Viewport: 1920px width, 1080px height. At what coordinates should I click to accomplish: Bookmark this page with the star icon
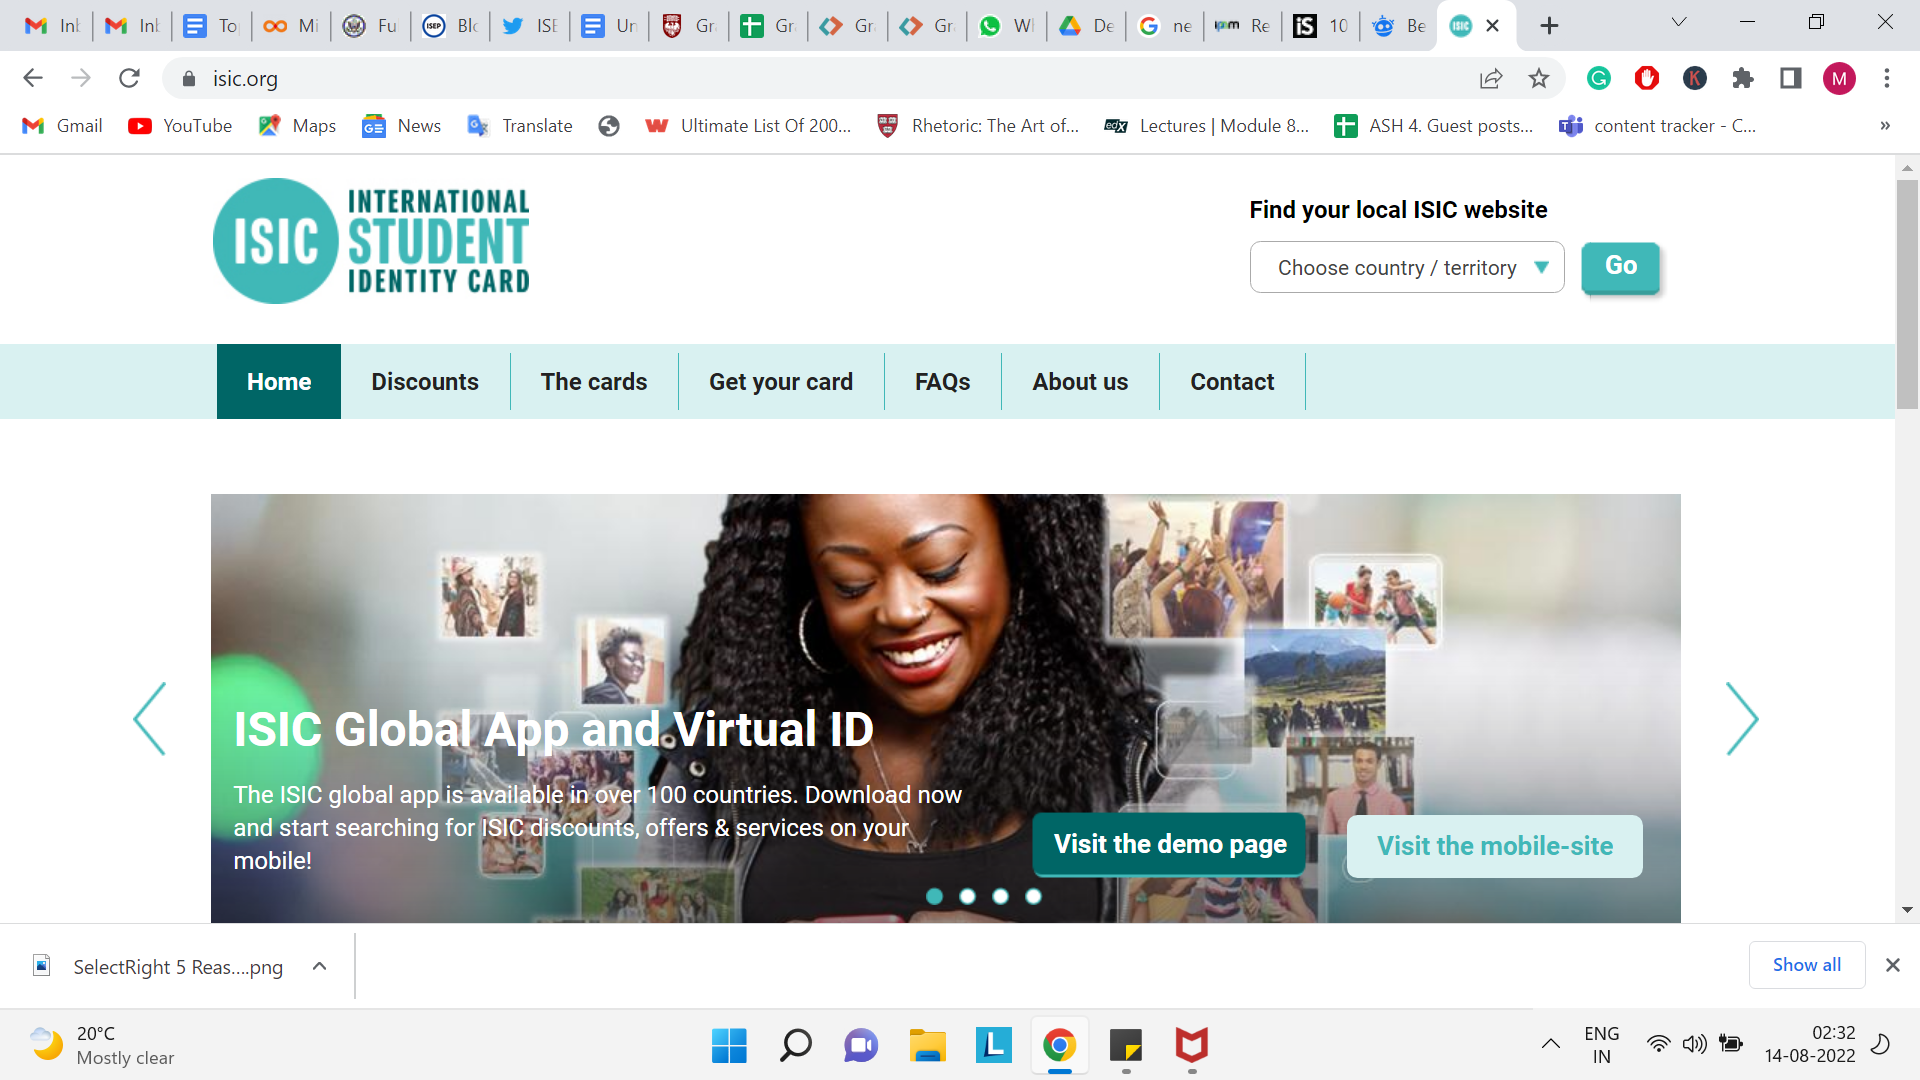(1539, 78)
